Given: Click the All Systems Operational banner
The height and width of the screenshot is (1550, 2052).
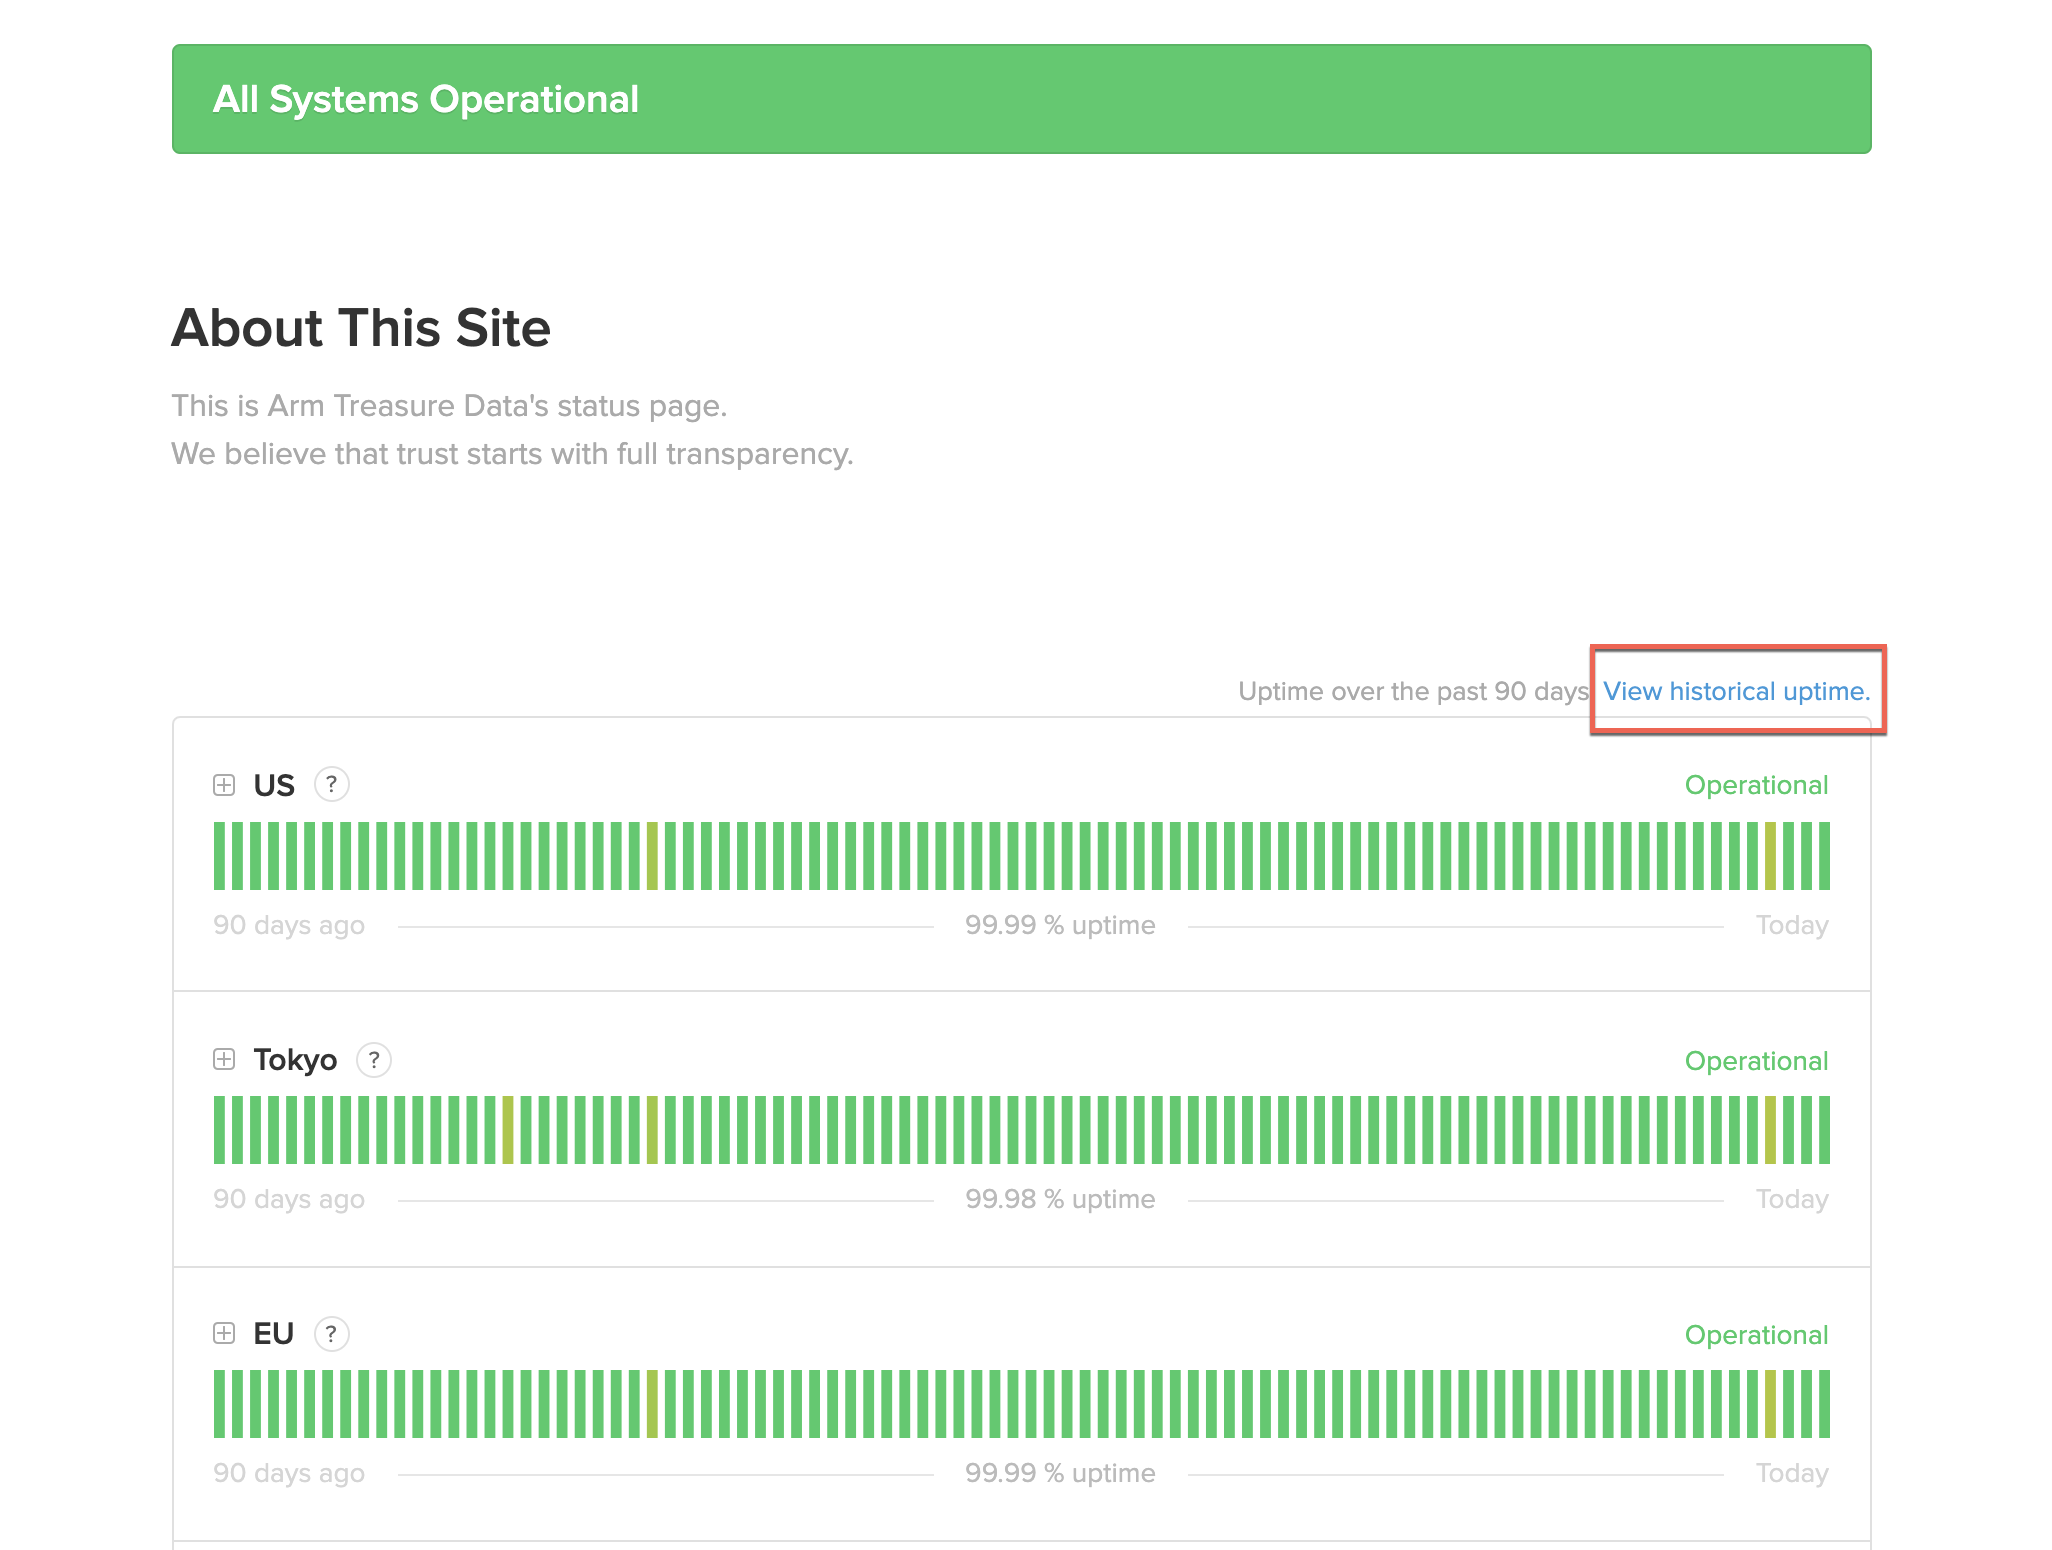Looking at the screenshot, I should pyautogui.click(x=1021, y=99).
